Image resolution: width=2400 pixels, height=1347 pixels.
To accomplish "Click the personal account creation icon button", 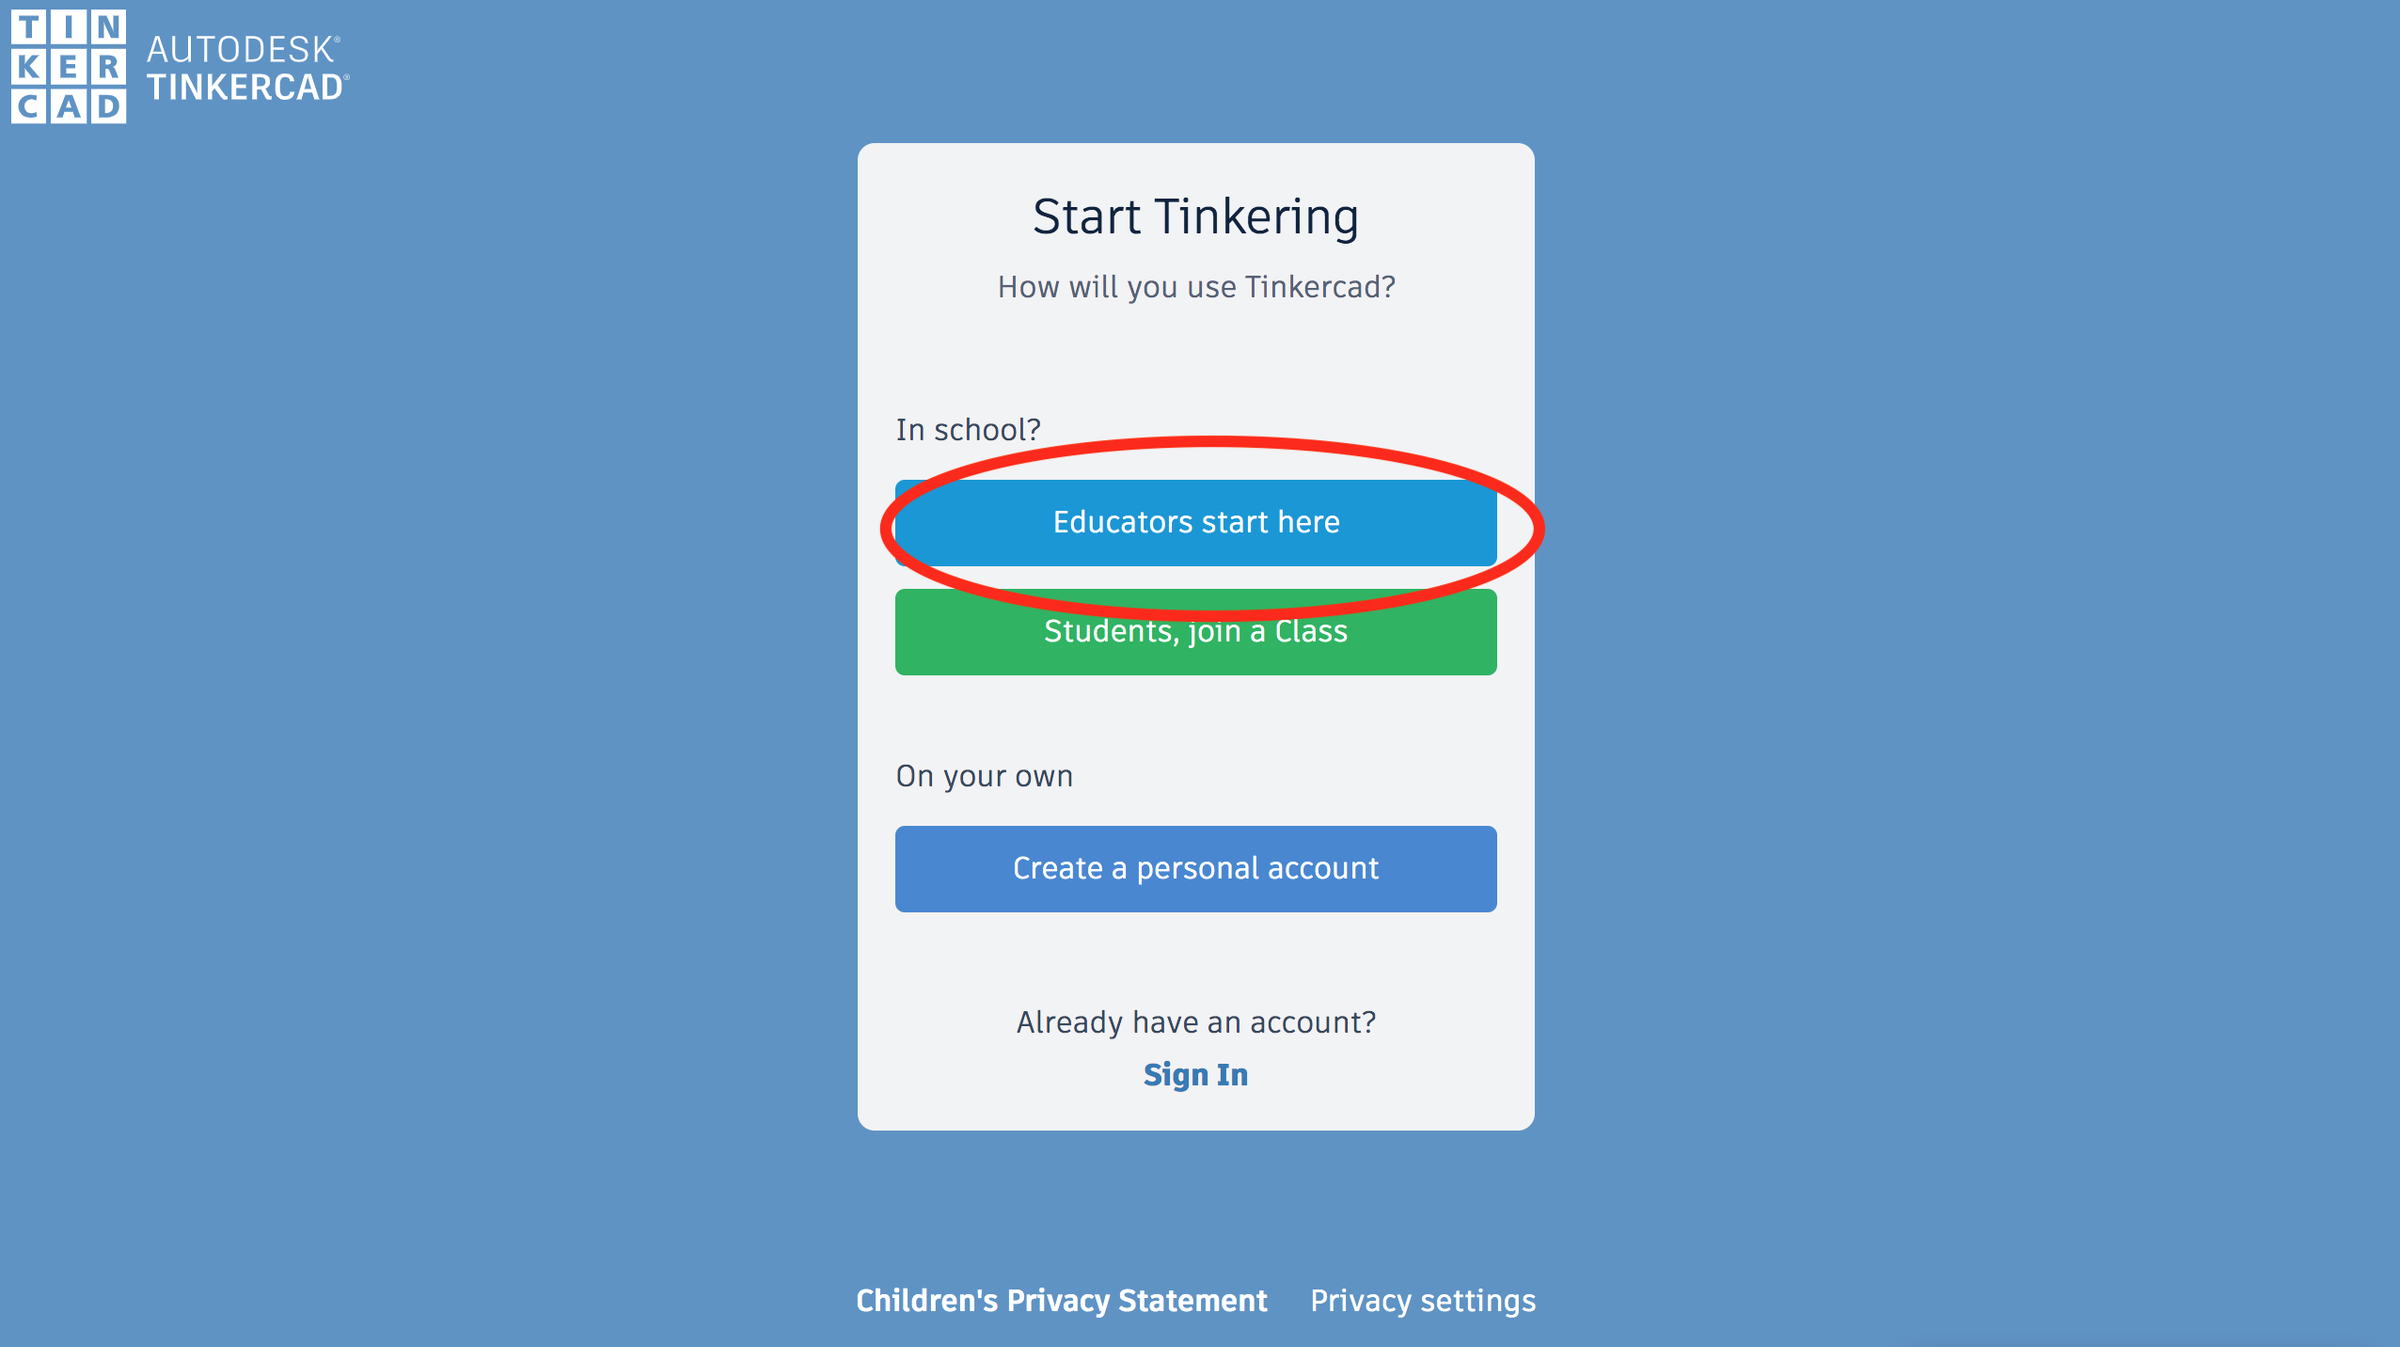I will coord(1196,869).
